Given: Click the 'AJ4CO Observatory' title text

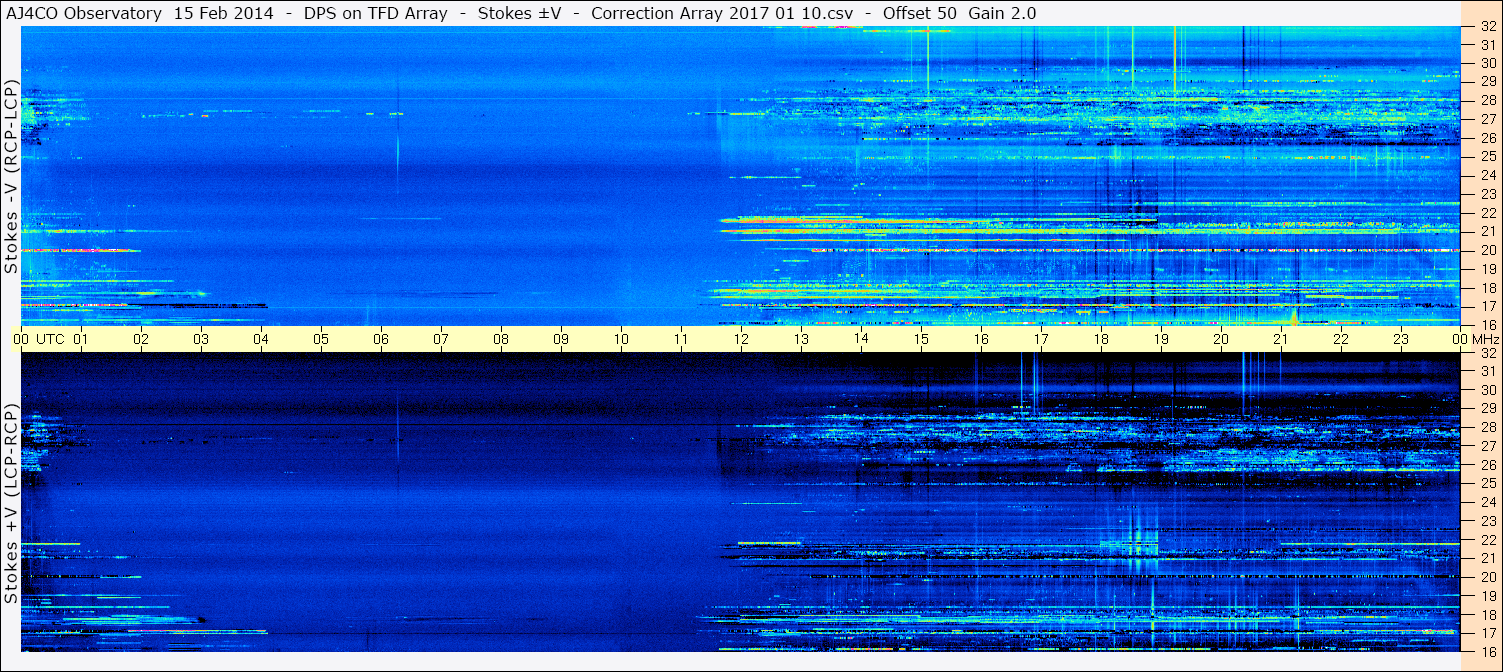Looking at the screenshot, I should [x=84, y=13].
